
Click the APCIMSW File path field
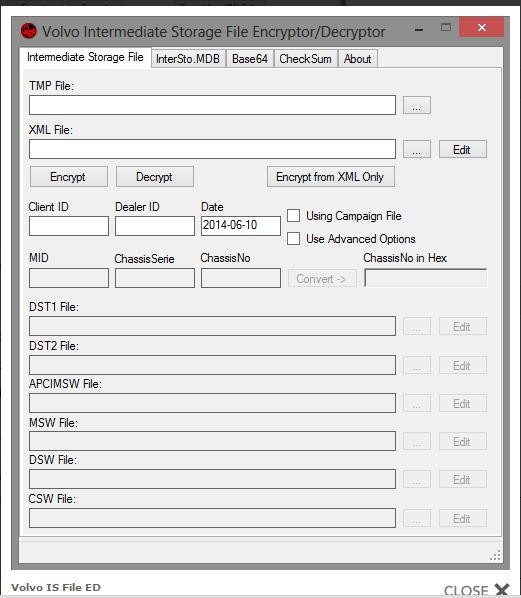click(x=212, y=403)
